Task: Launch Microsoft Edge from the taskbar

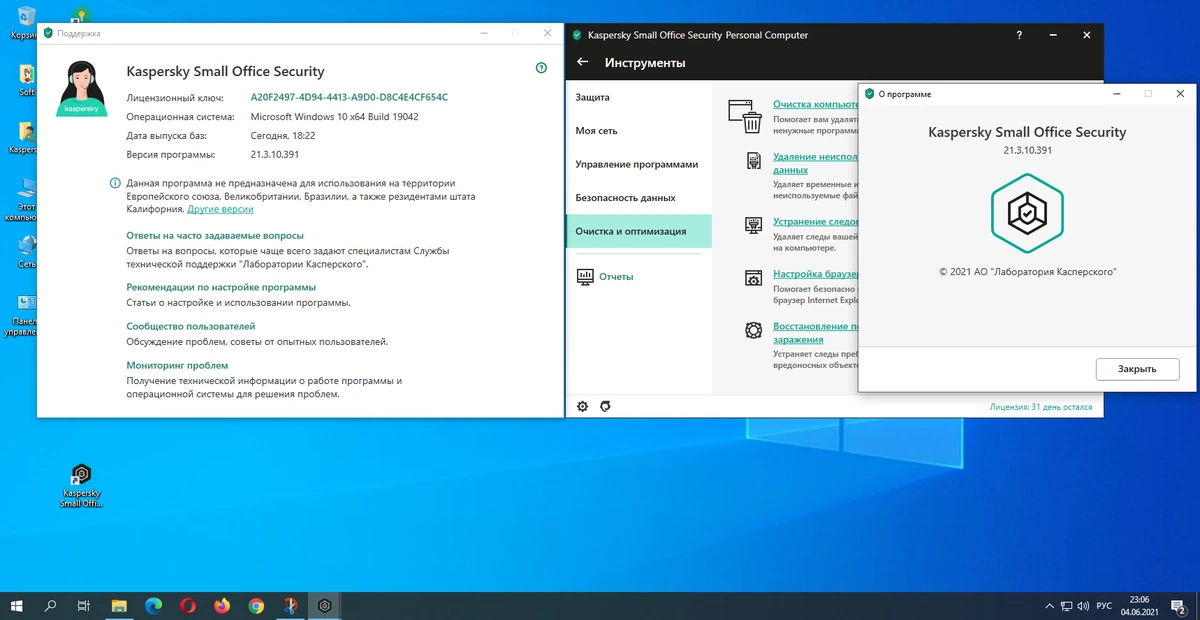Action: pos(153,605)
